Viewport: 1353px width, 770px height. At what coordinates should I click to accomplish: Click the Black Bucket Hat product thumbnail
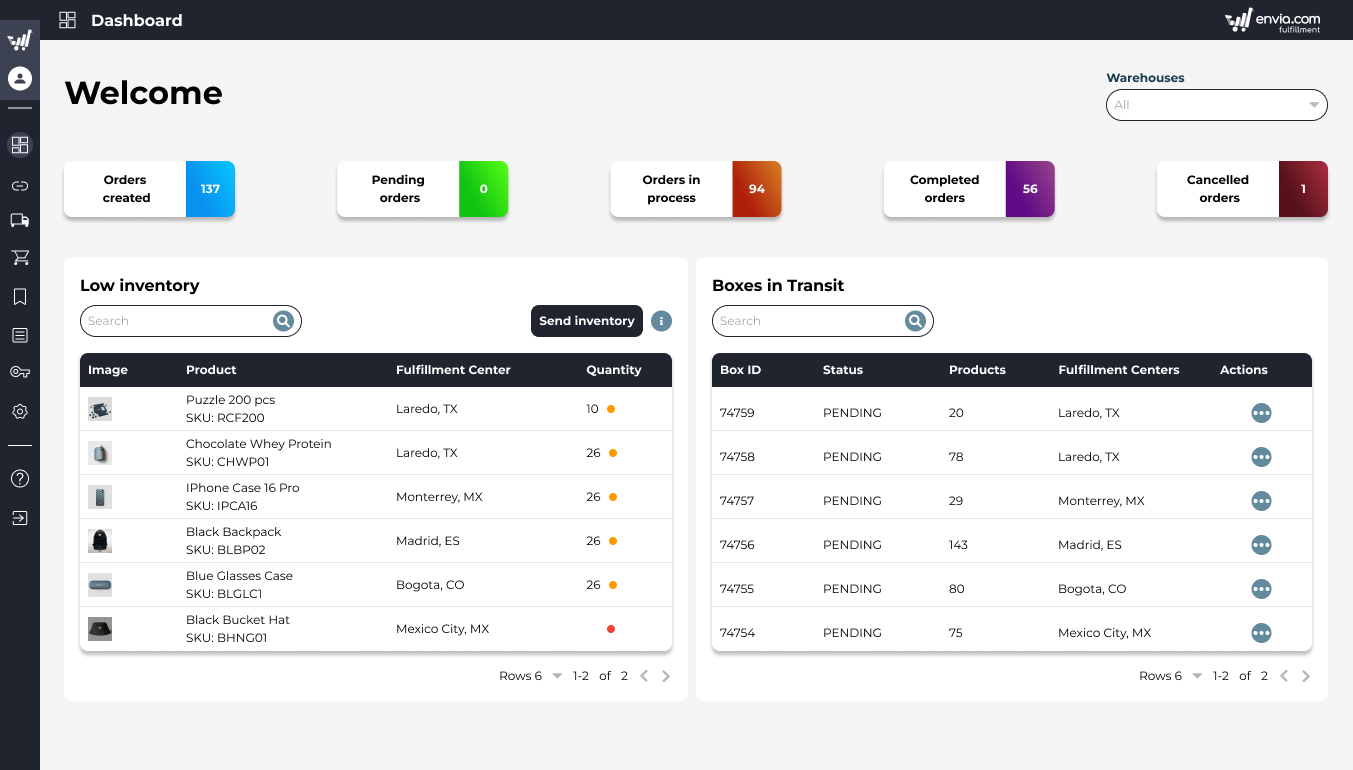[x=100, y=628]
